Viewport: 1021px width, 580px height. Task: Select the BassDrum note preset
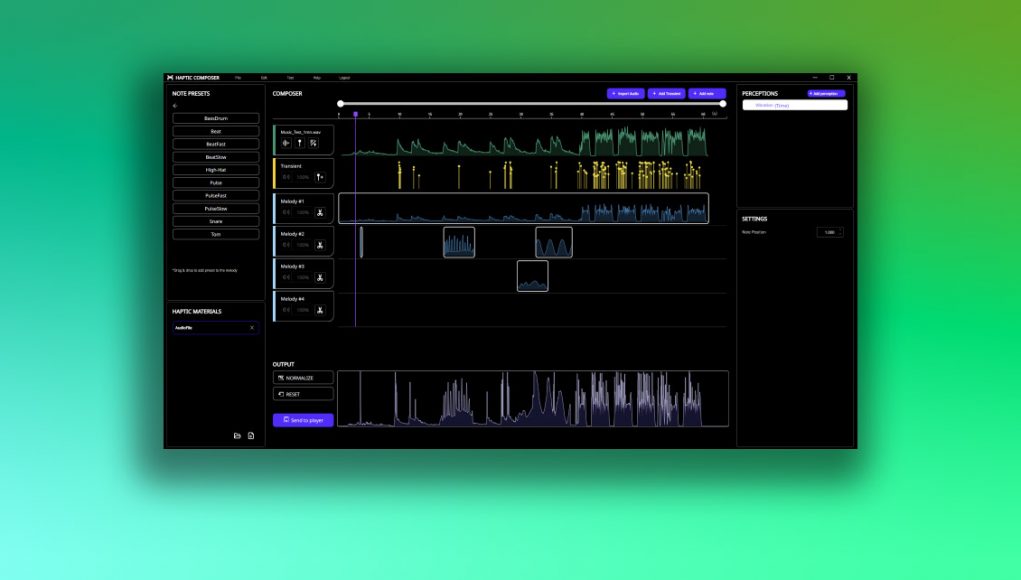216,118
